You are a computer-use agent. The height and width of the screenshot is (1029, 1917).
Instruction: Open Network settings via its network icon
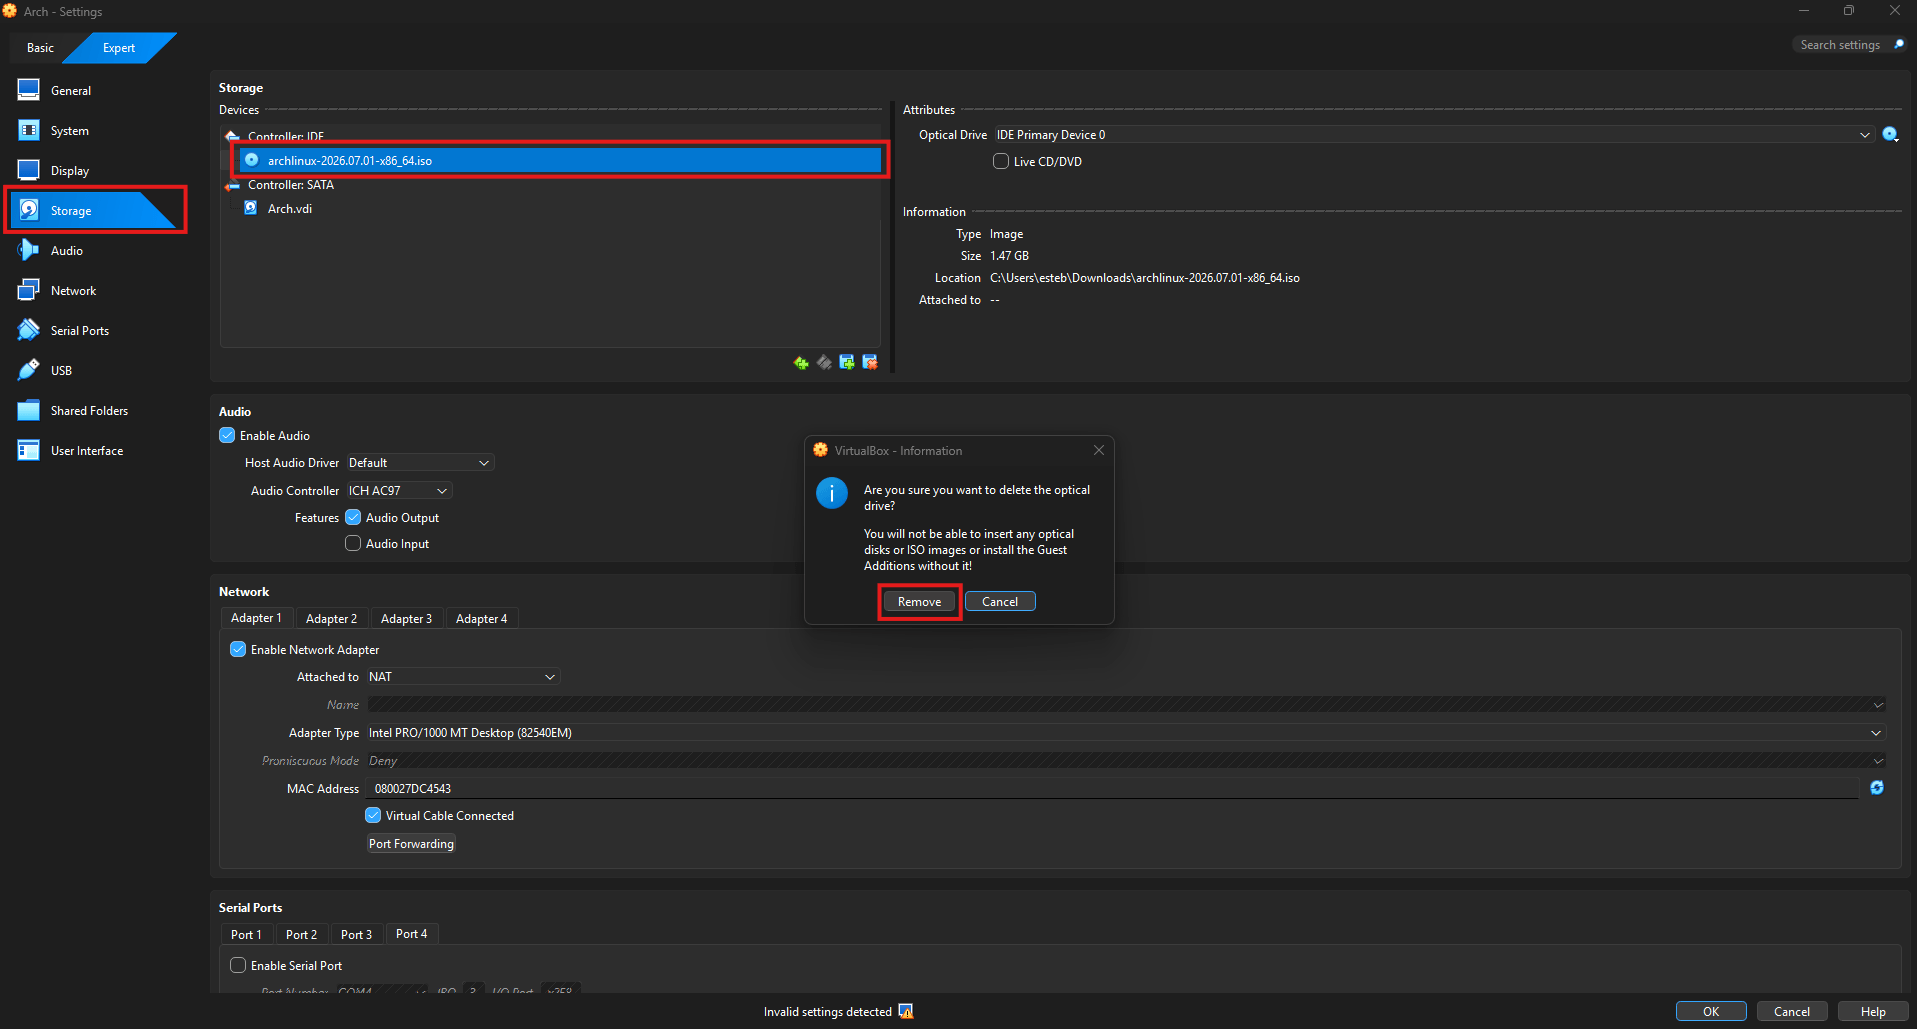pyautogui.click(x=29, y=290)
